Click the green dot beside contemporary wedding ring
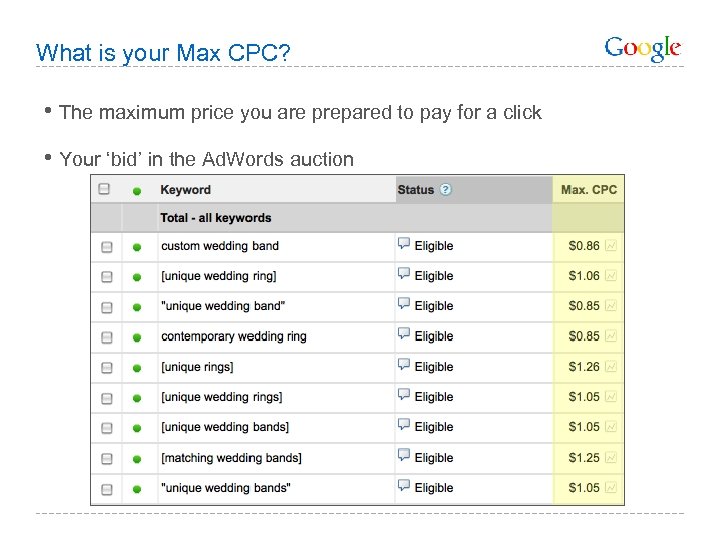The width and height of the screenshot is (720, 540). pyautogui.click(x=137, y=337)
